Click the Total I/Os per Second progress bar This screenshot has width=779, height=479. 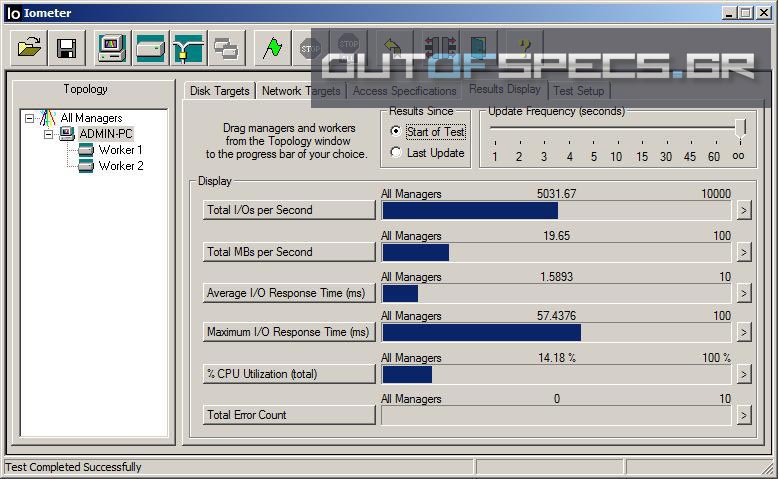(x=556, y=210)
